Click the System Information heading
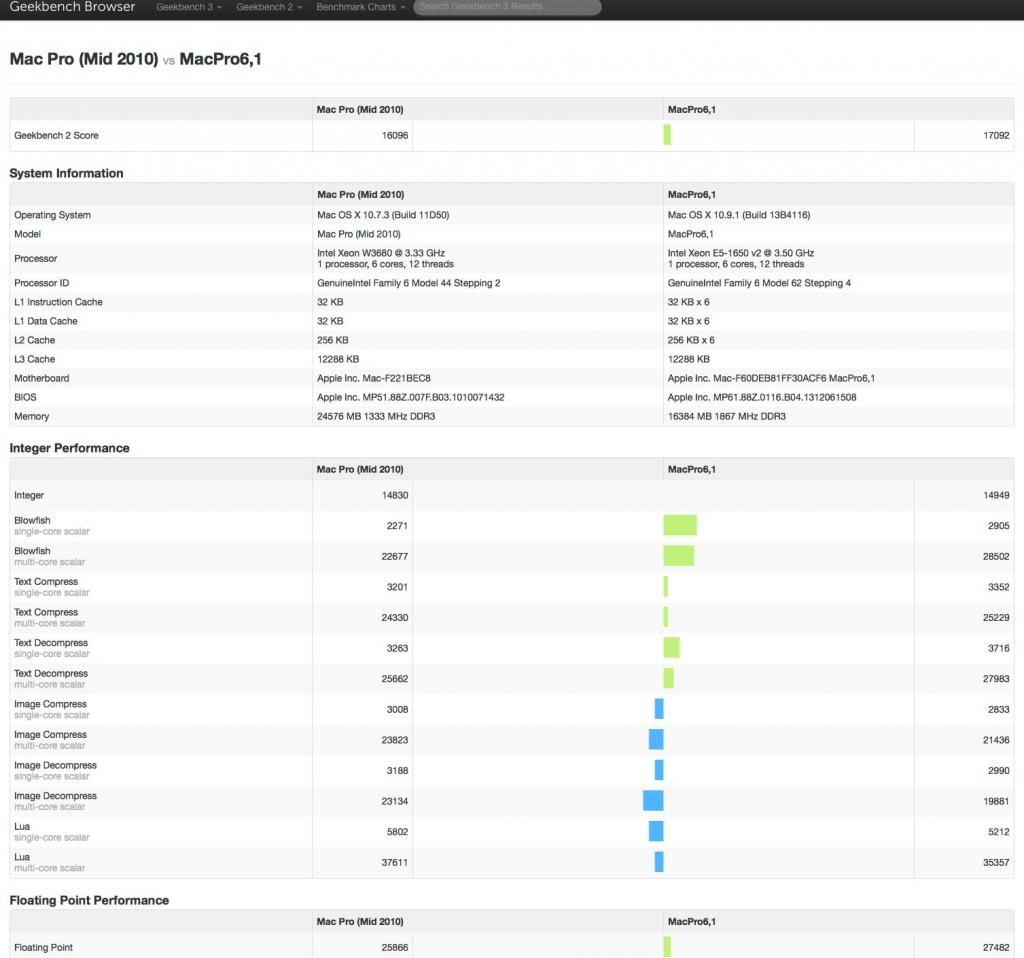Viewport: 1024px width, 958px height. 66,173
